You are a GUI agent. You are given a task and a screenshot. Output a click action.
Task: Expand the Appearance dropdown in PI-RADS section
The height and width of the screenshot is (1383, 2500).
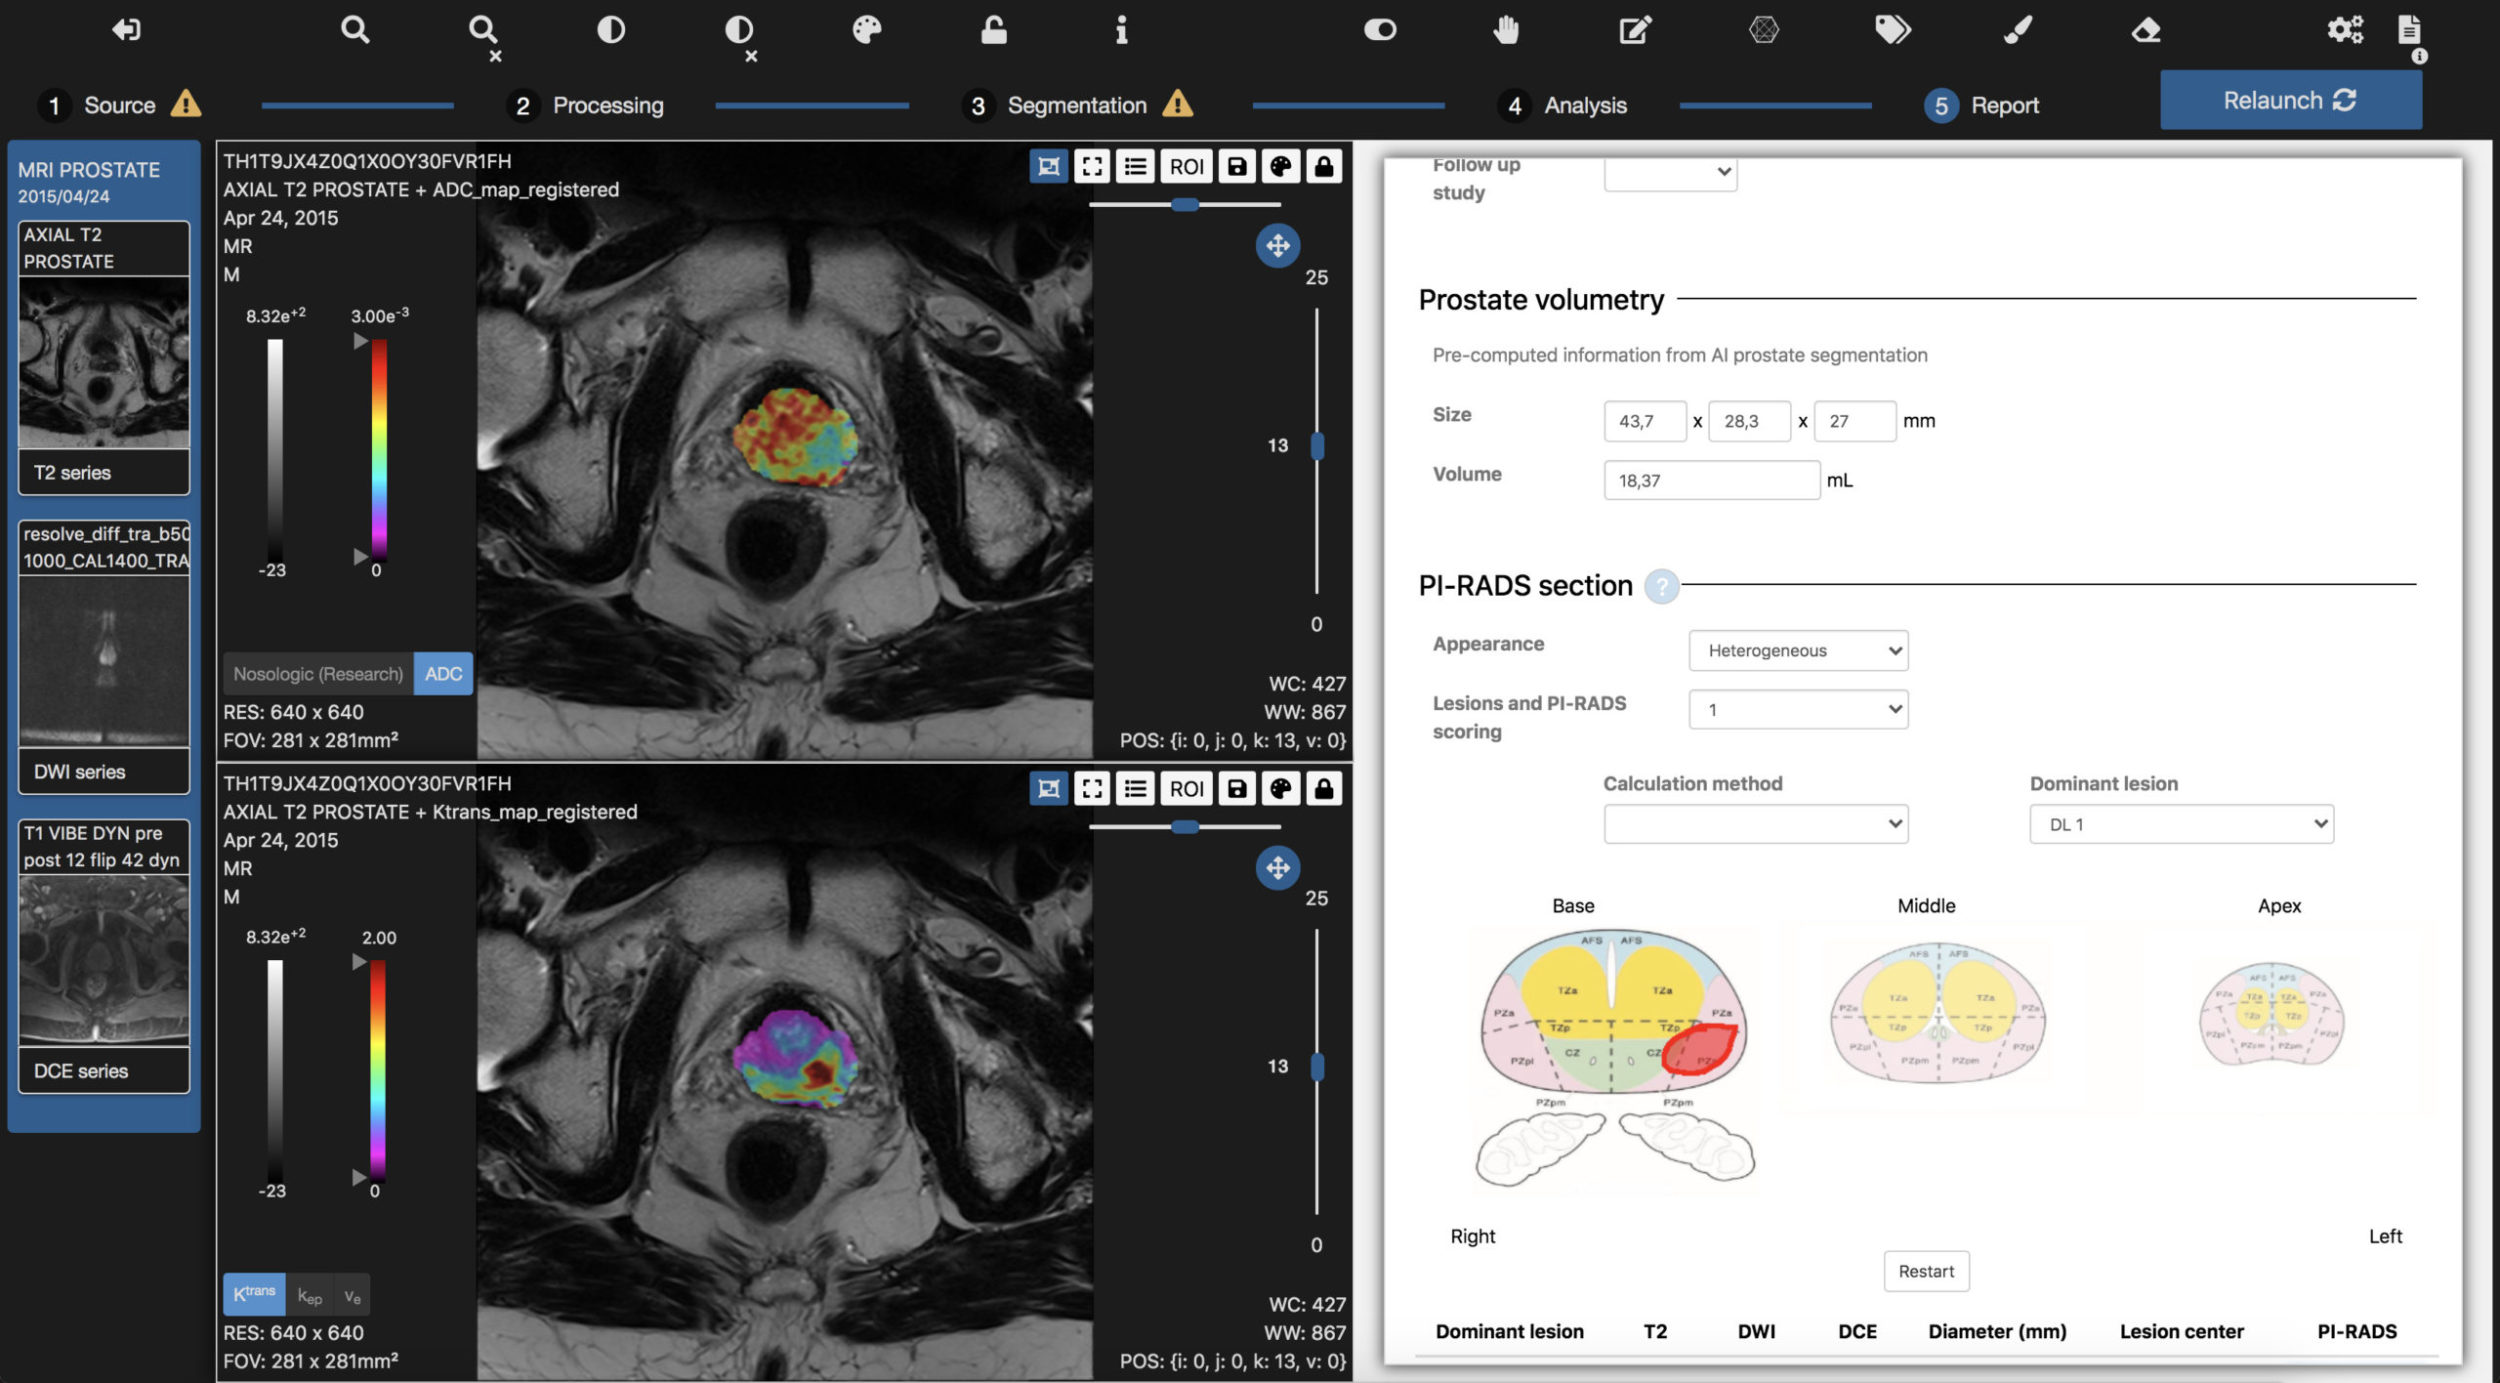pos(1798,649)
